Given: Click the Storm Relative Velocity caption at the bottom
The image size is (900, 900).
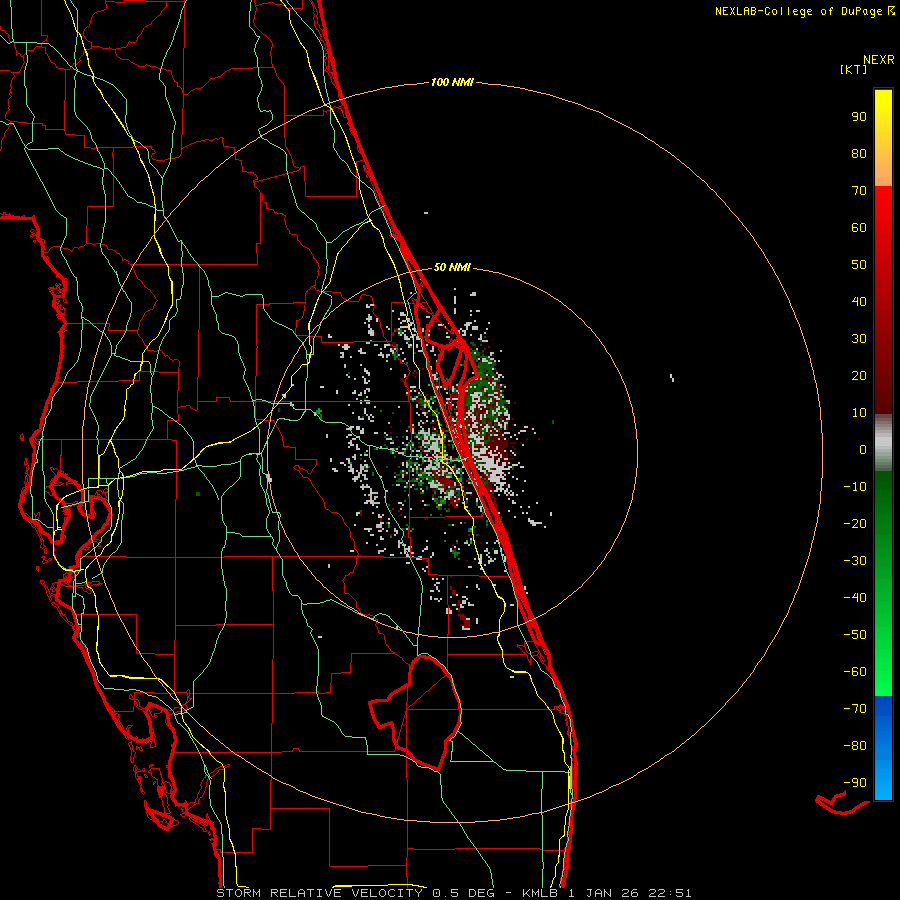Looking at the screenshot, I should point(453,893).
